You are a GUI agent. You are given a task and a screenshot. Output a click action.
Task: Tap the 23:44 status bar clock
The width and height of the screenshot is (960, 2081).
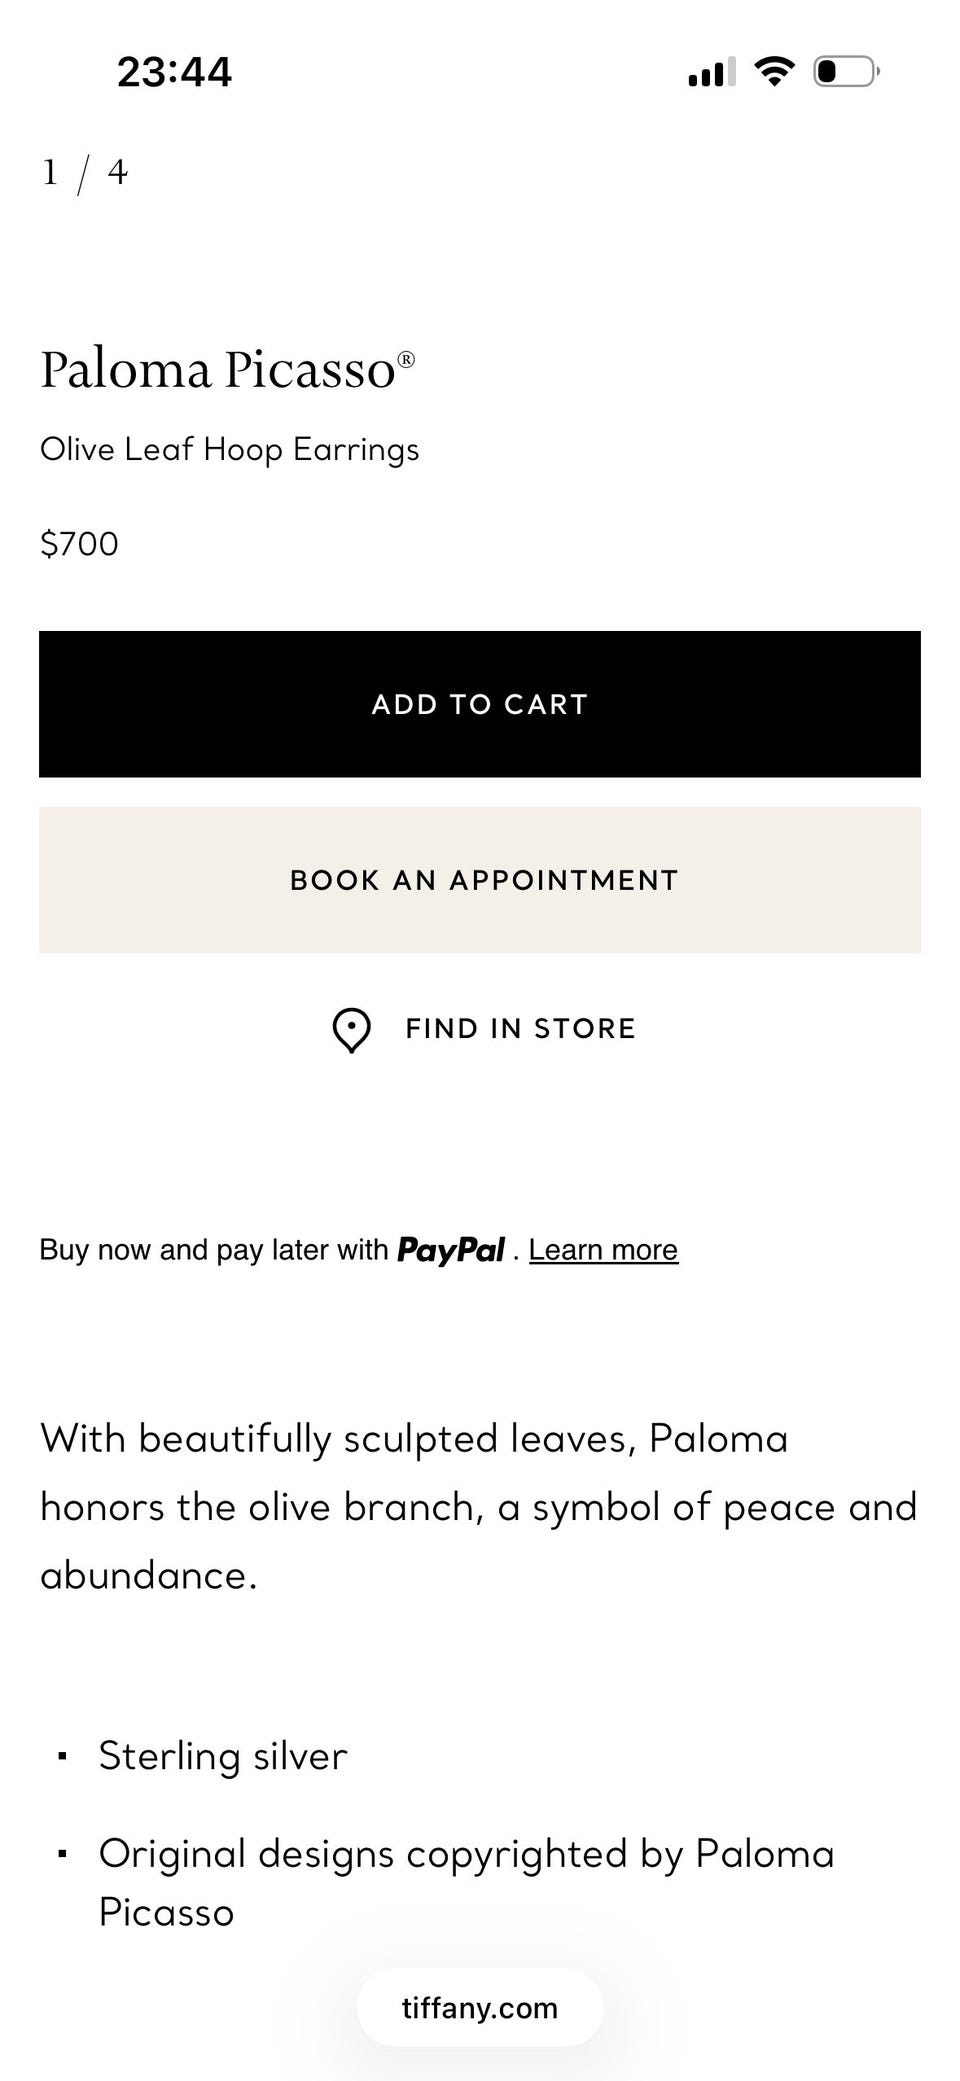pos(174,72)
